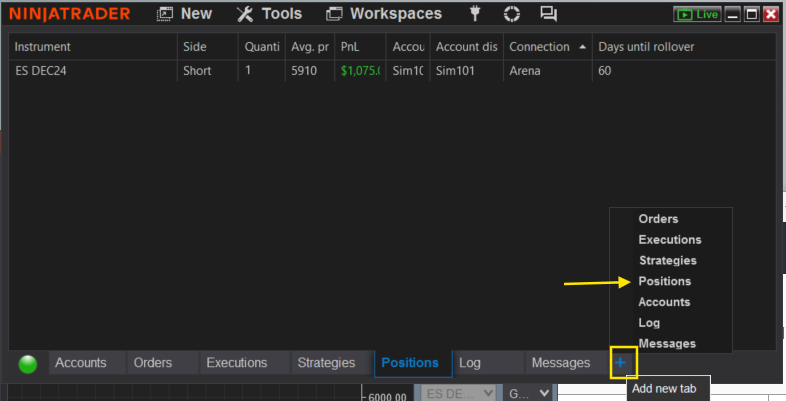Switch to the Accounts tab
Screen dimensions: 786x401
(x=87, y=362)
